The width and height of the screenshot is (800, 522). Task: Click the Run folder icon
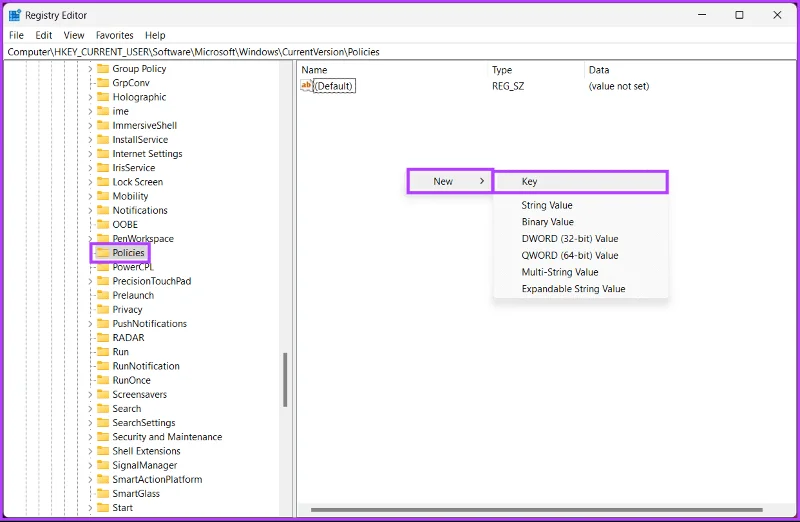pyautogui.click(x=103, y=352)
